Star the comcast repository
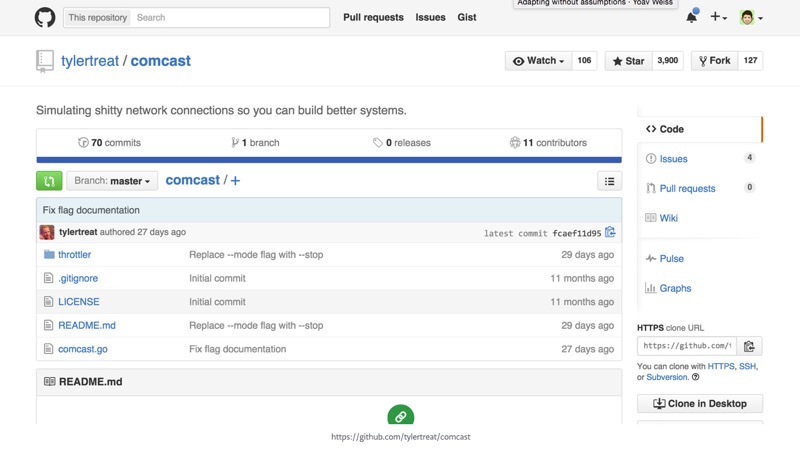This screenshot has height=450, width=800. pyautogui.click(x=628, y=61)
